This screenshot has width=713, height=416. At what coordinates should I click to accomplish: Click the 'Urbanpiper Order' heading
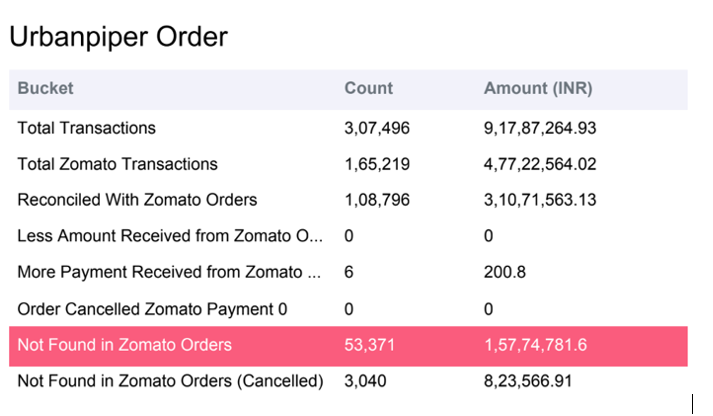pos(118,37)
